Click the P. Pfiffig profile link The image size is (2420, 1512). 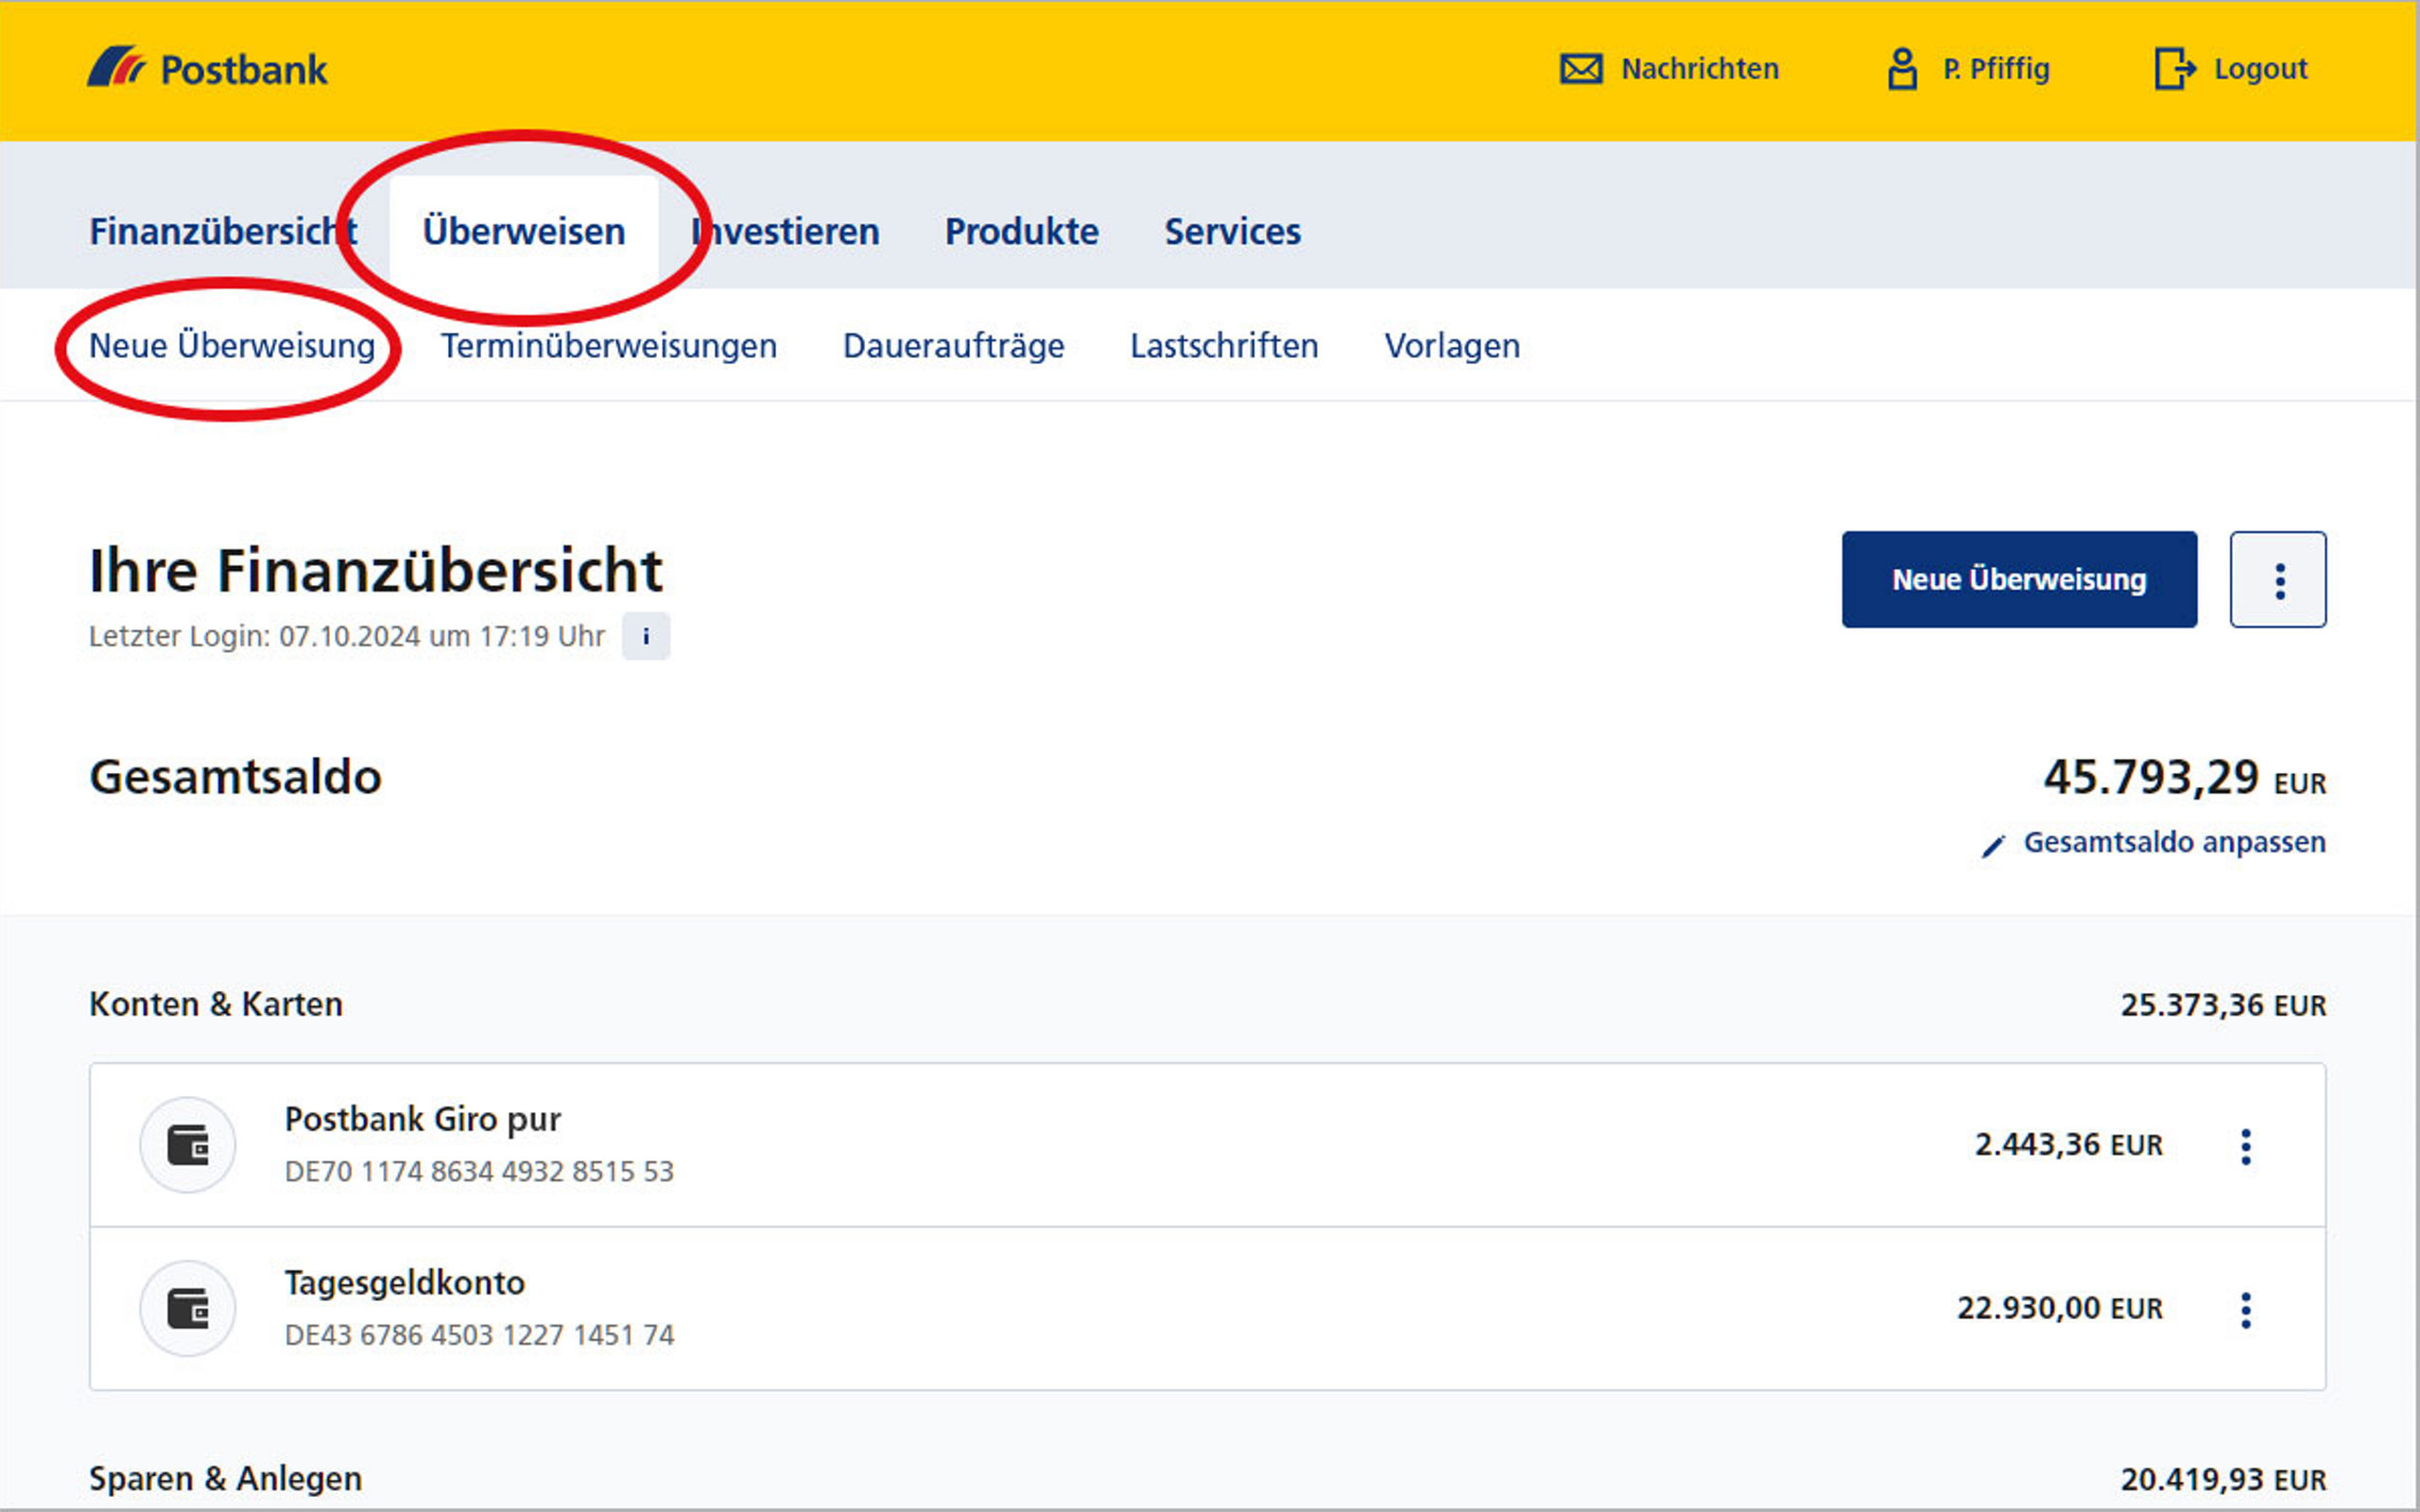point(1996,69)
